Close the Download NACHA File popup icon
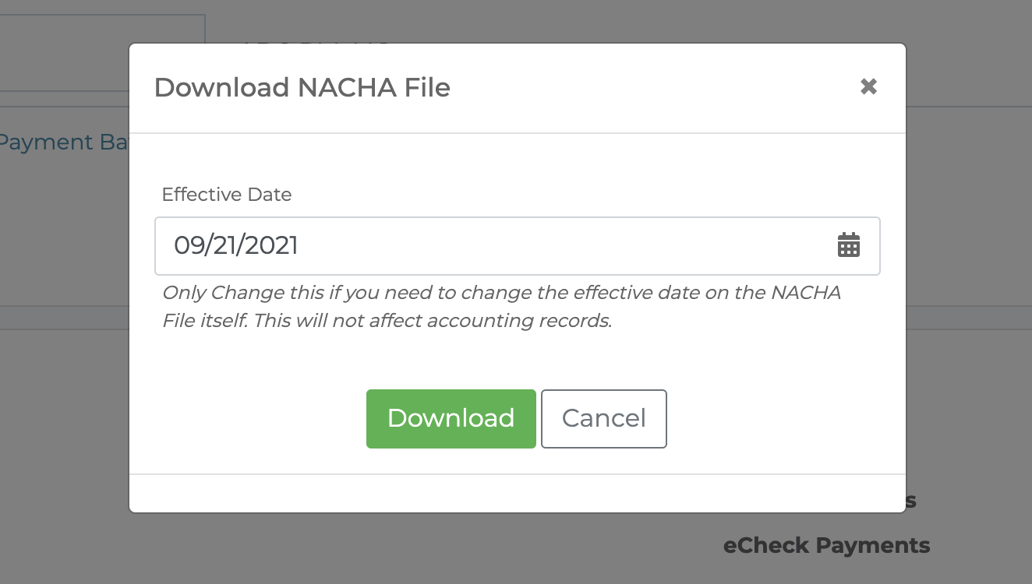The image size is (1032, 584). coord(868,87)
